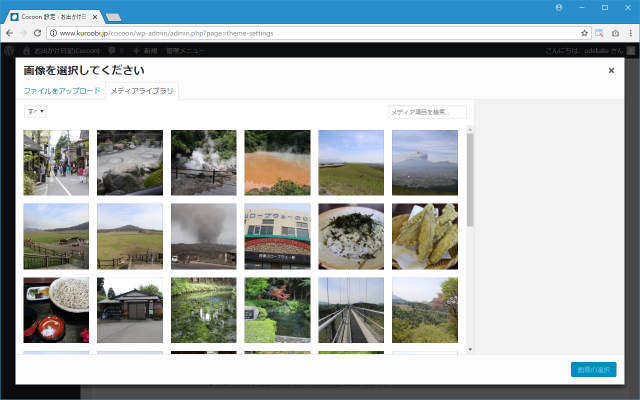The image size is (640, 400).
Task: Close the Cocoon settings browser tab
Action: (x=95, y=17)
